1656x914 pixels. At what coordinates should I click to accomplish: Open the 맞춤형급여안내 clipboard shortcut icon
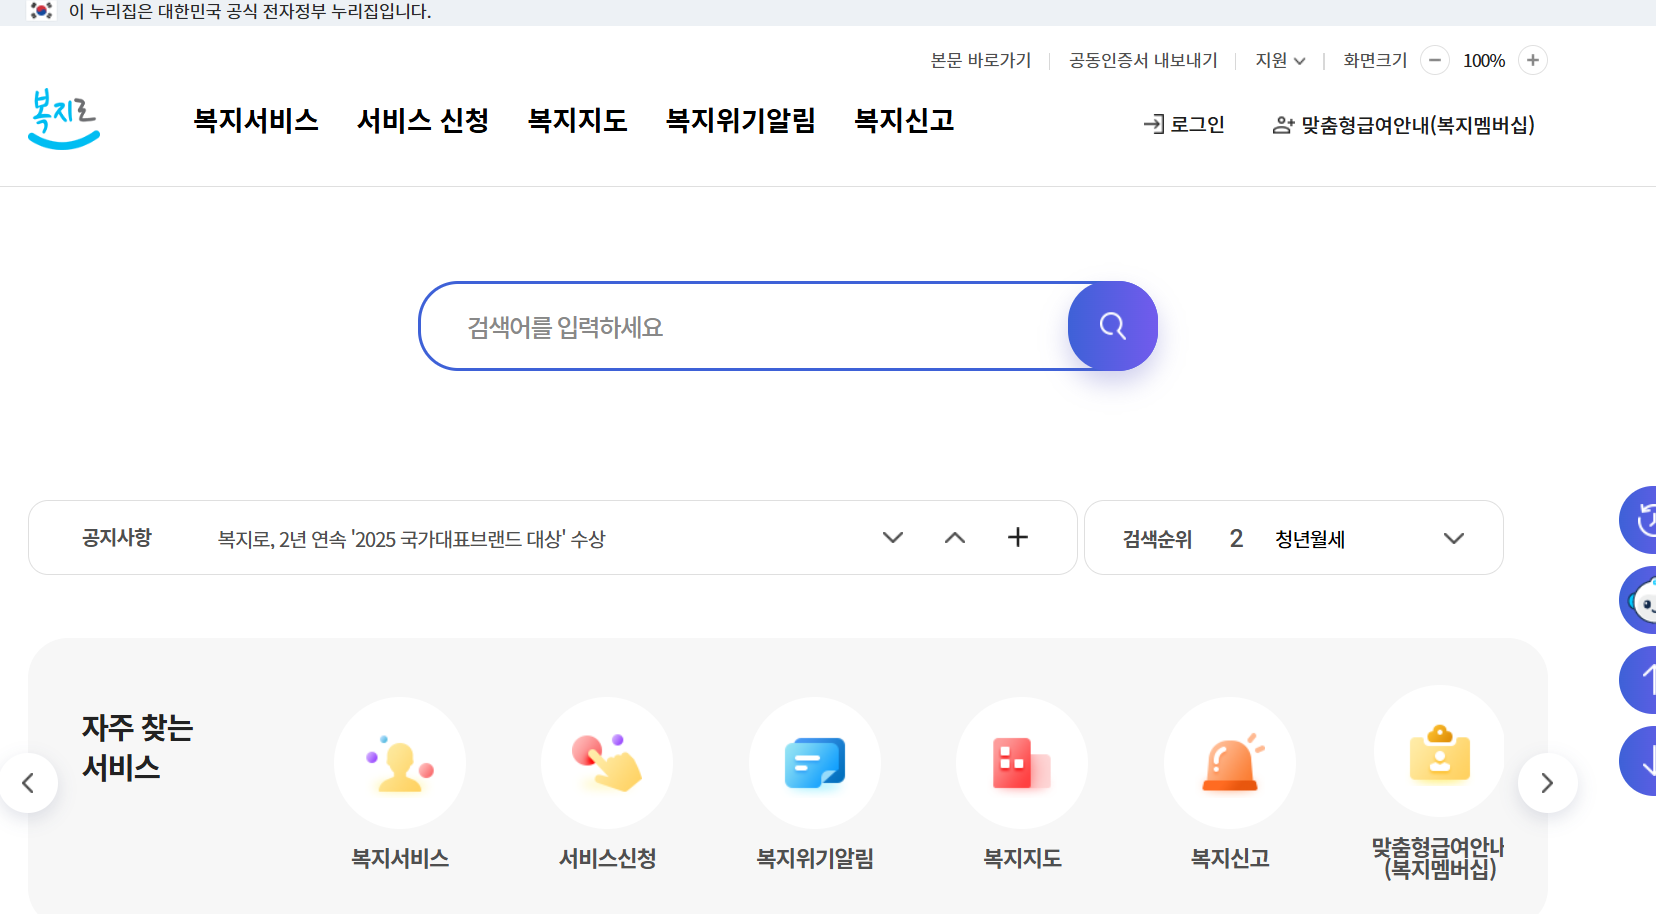pyautogui.click(x=1440, y=752)
